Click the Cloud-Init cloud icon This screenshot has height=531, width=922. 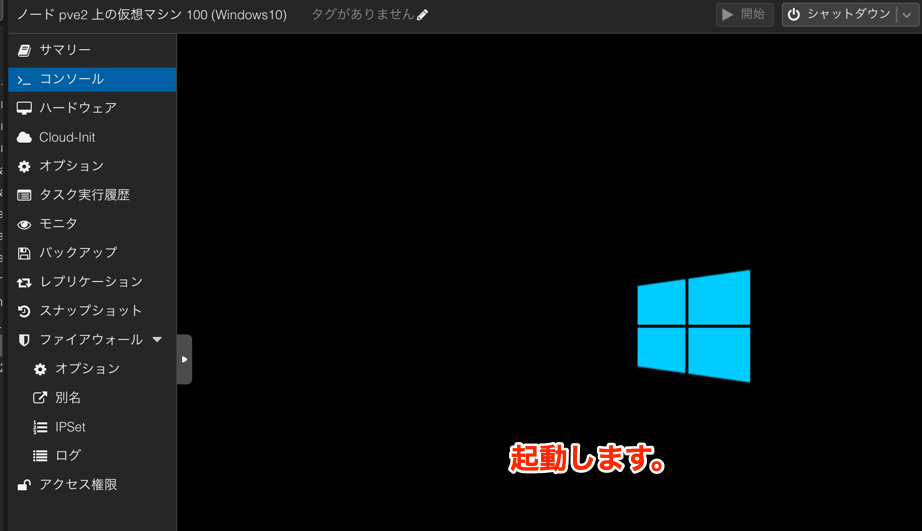point(25,137)
